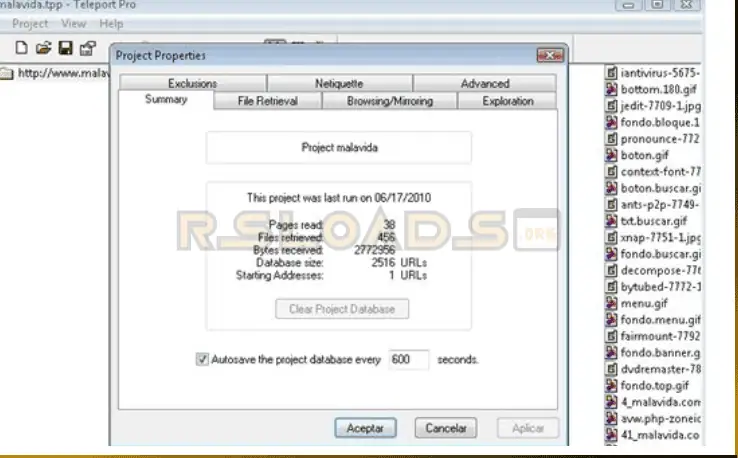Click the Open Project folder icon
The height and width of the screenshot is (458, 738).
tap(43, 47)
